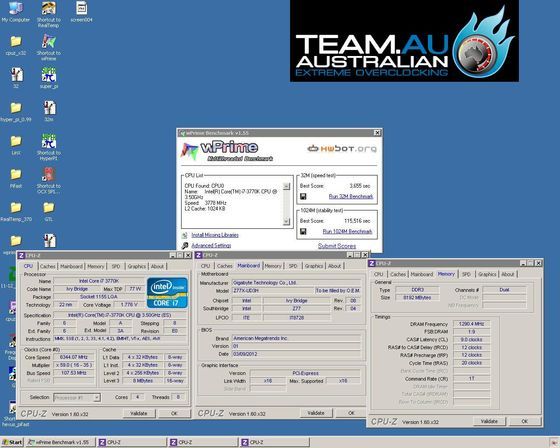Select Graphics tab in middle CPU-Z window
This screenshot has width=560, height=448.
click(314, 266)
